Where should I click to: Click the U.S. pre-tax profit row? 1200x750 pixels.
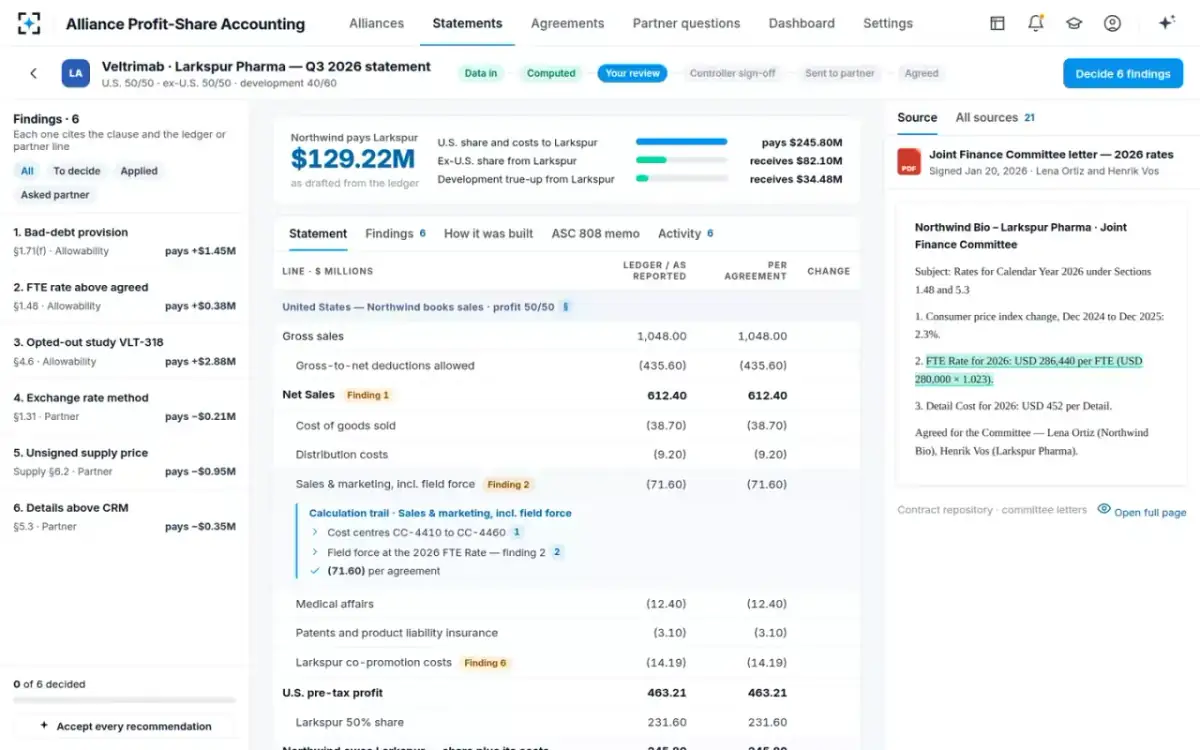point(566,693)
